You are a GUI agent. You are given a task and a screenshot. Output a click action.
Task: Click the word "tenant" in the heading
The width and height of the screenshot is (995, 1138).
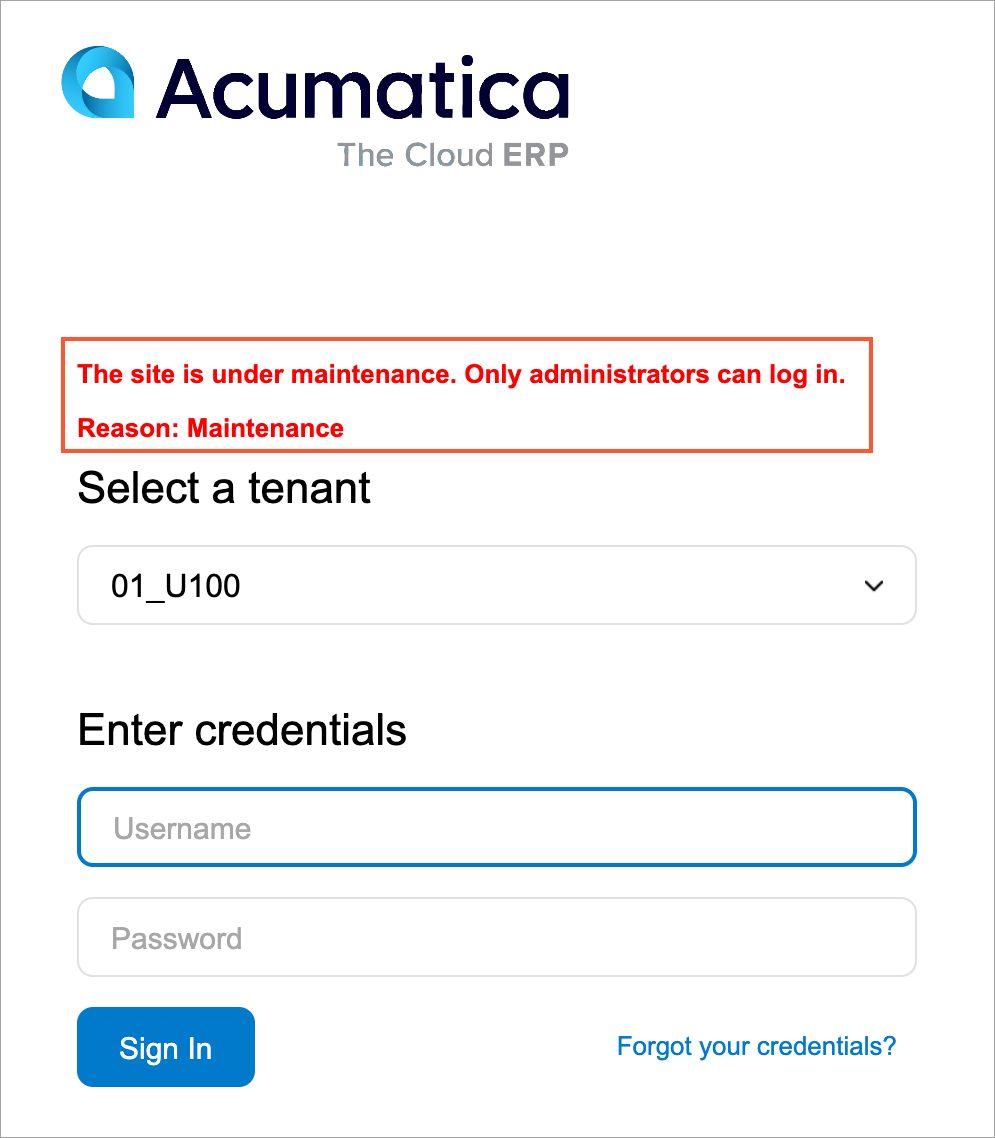(x=310, y=489)
